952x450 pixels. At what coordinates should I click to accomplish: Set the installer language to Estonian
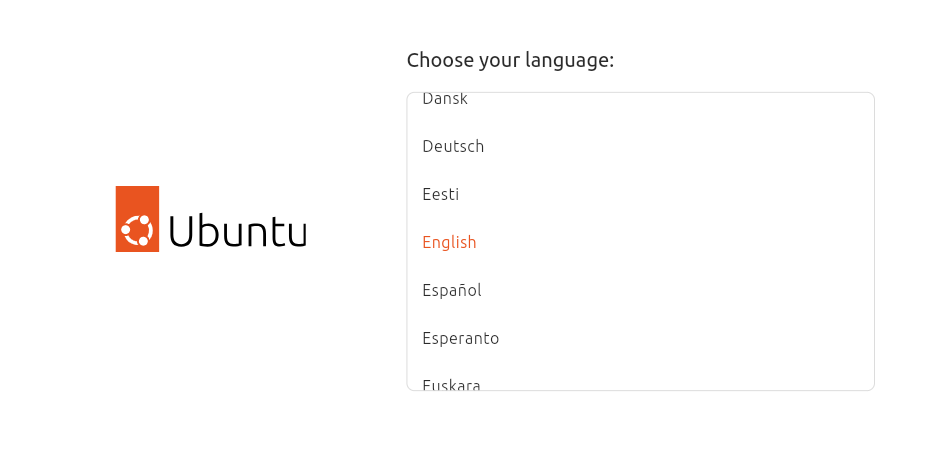tap(440, 194)
